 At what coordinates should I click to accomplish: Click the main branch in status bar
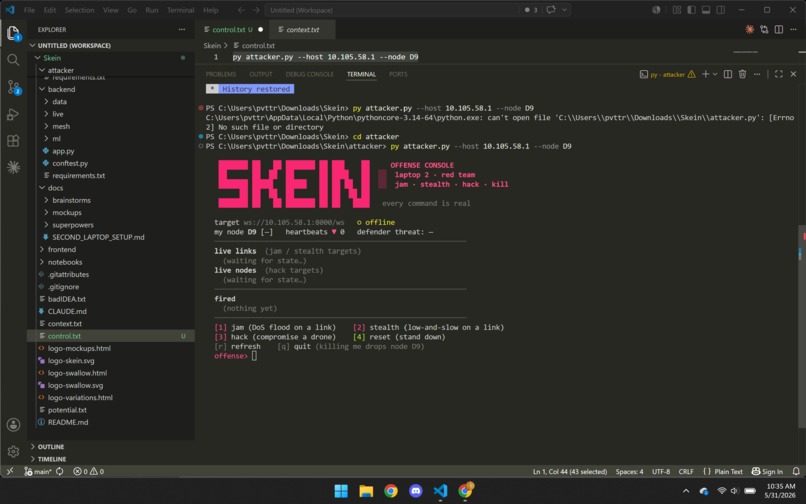pos(39,471)
